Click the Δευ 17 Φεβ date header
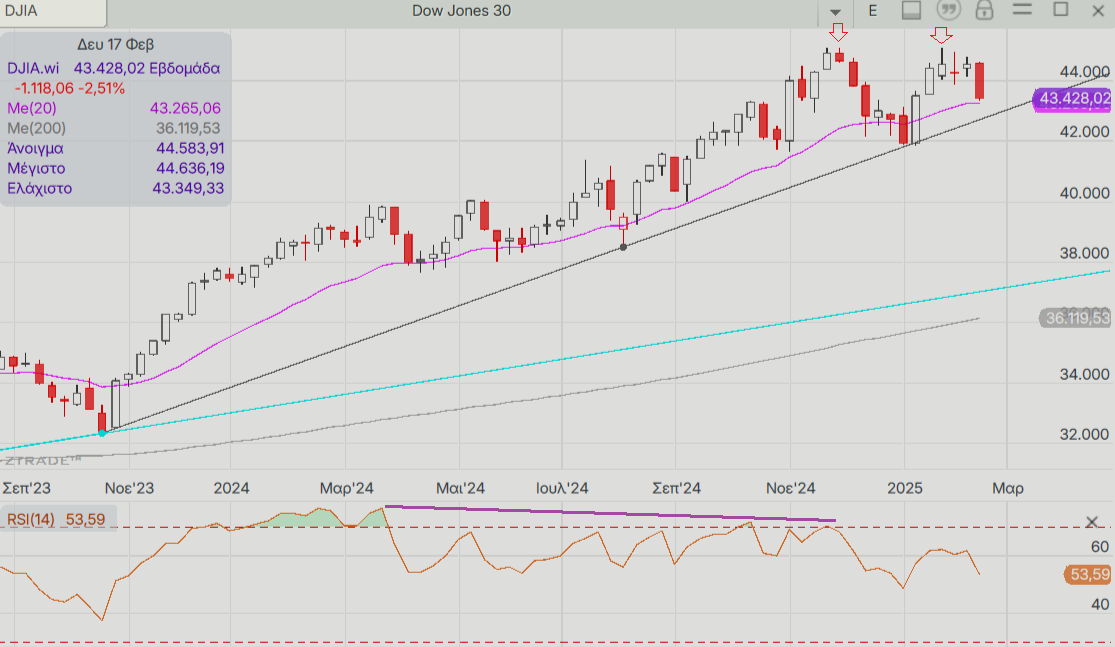The width and height of the screenshot is (1115, 647). tap(115, 44)
